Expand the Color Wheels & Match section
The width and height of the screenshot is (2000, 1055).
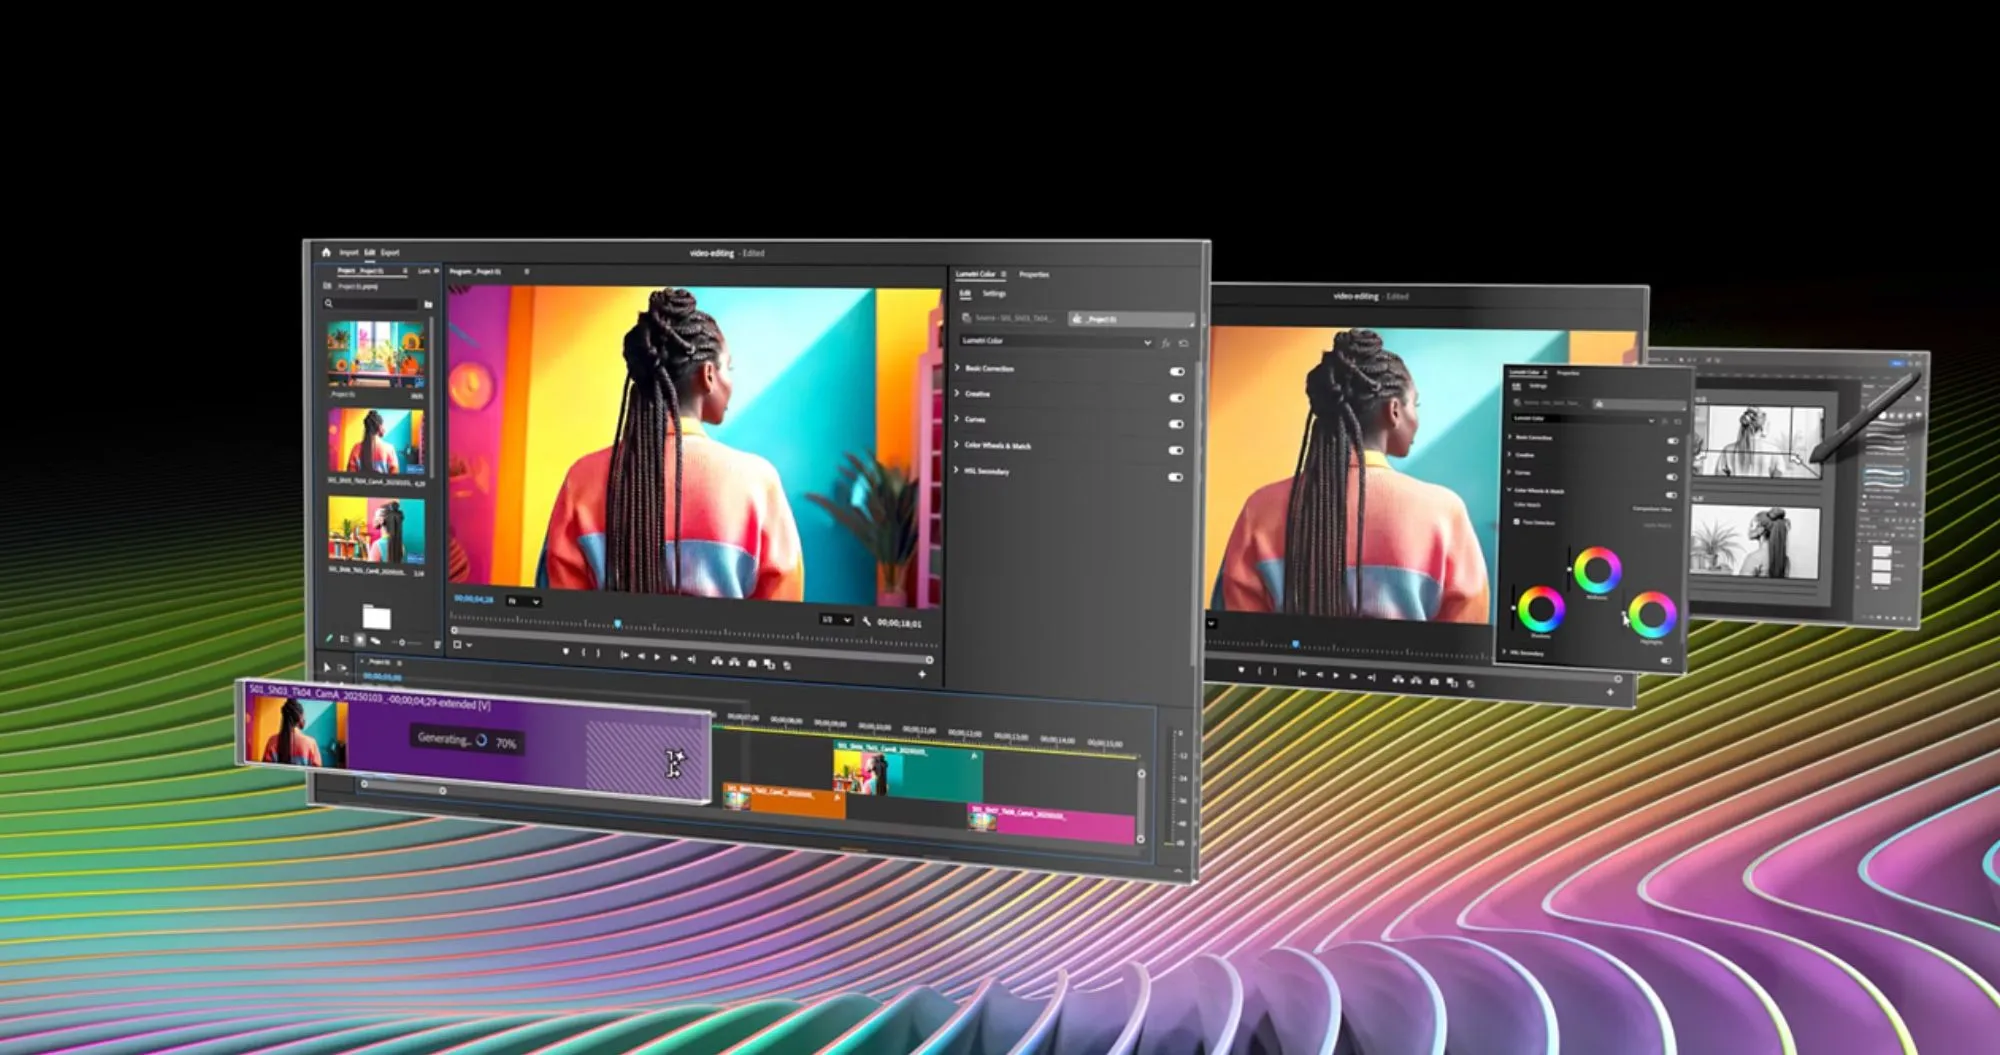(957, 445)
